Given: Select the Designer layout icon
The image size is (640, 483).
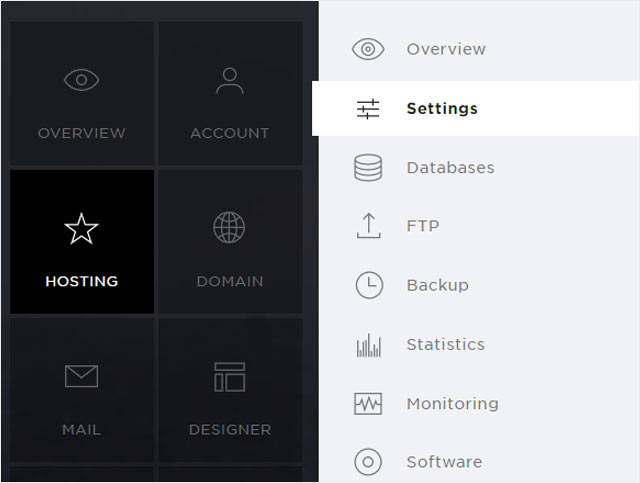Looking at the screenshot, I should 230,377.
